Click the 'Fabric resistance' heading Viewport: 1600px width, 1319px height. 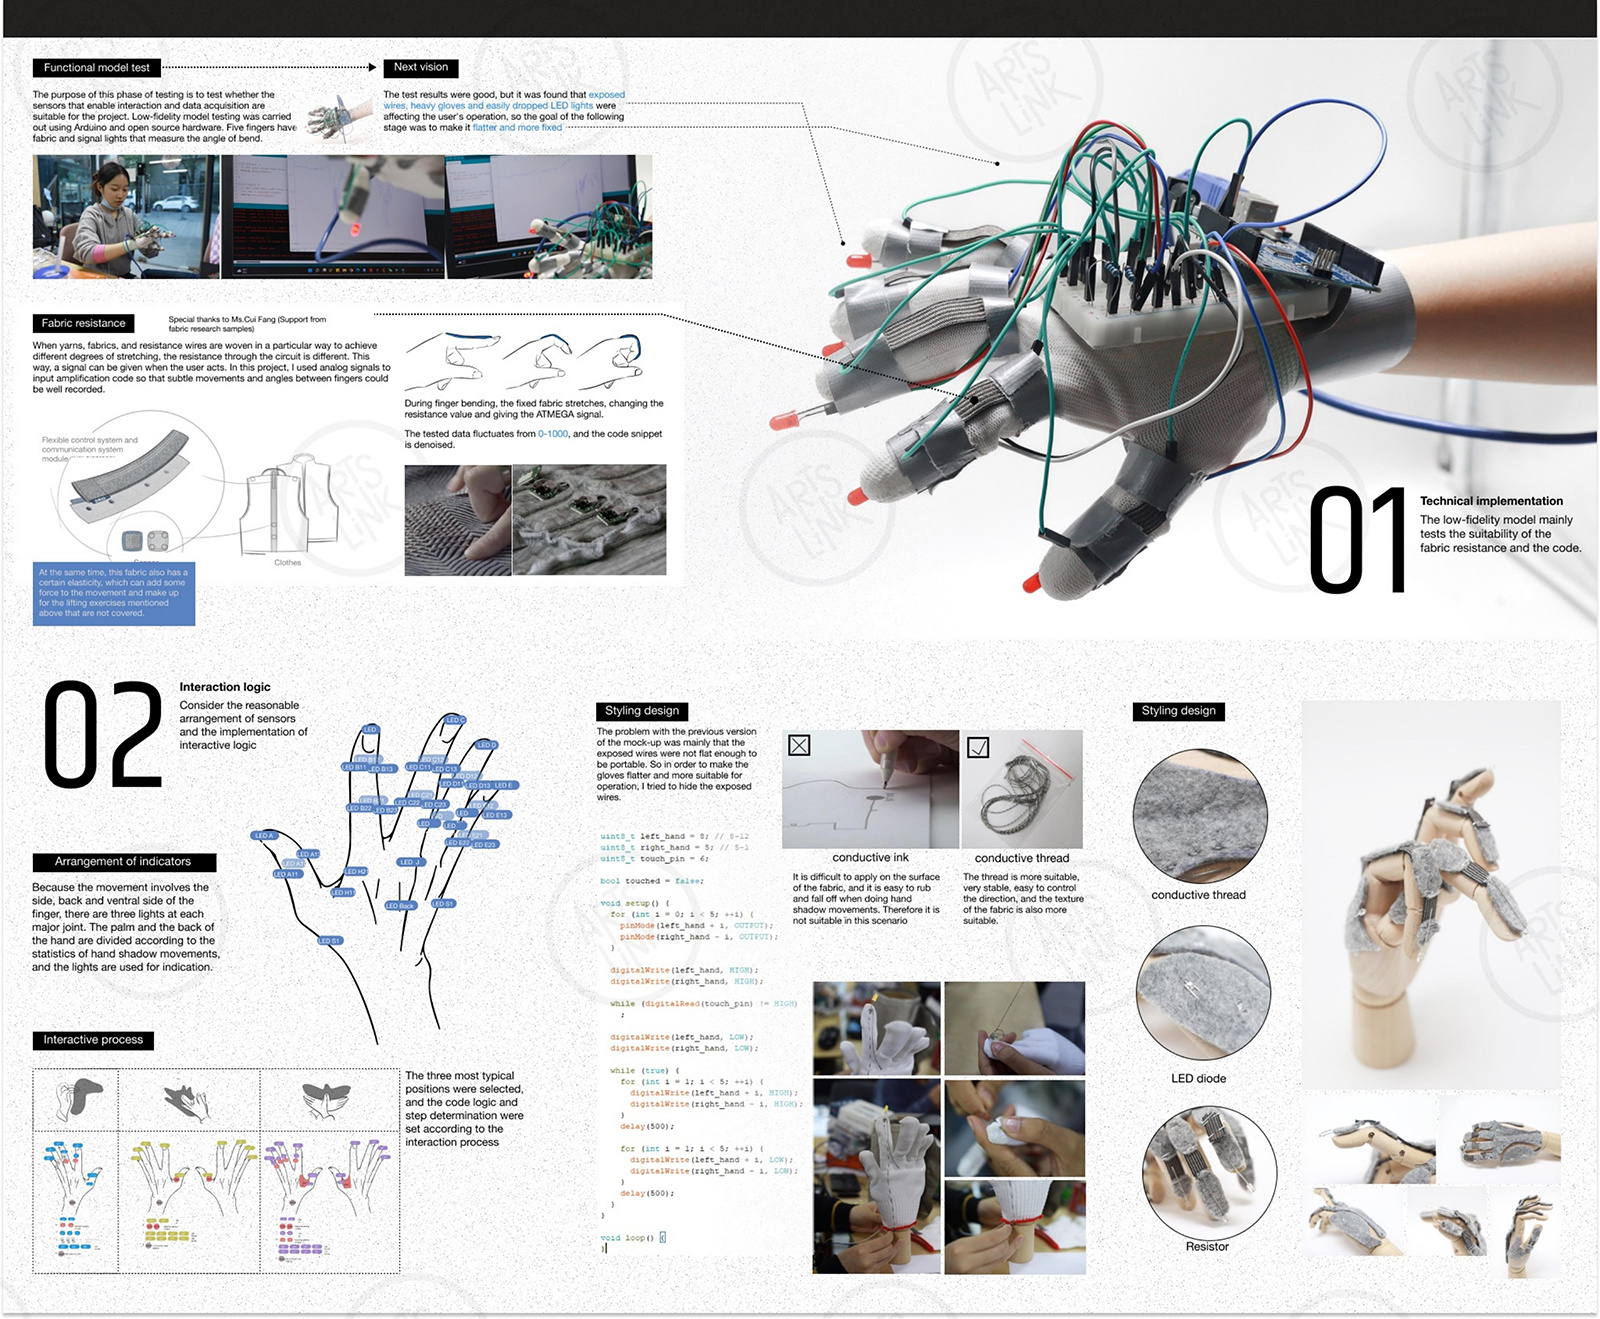tap(84, 323)
